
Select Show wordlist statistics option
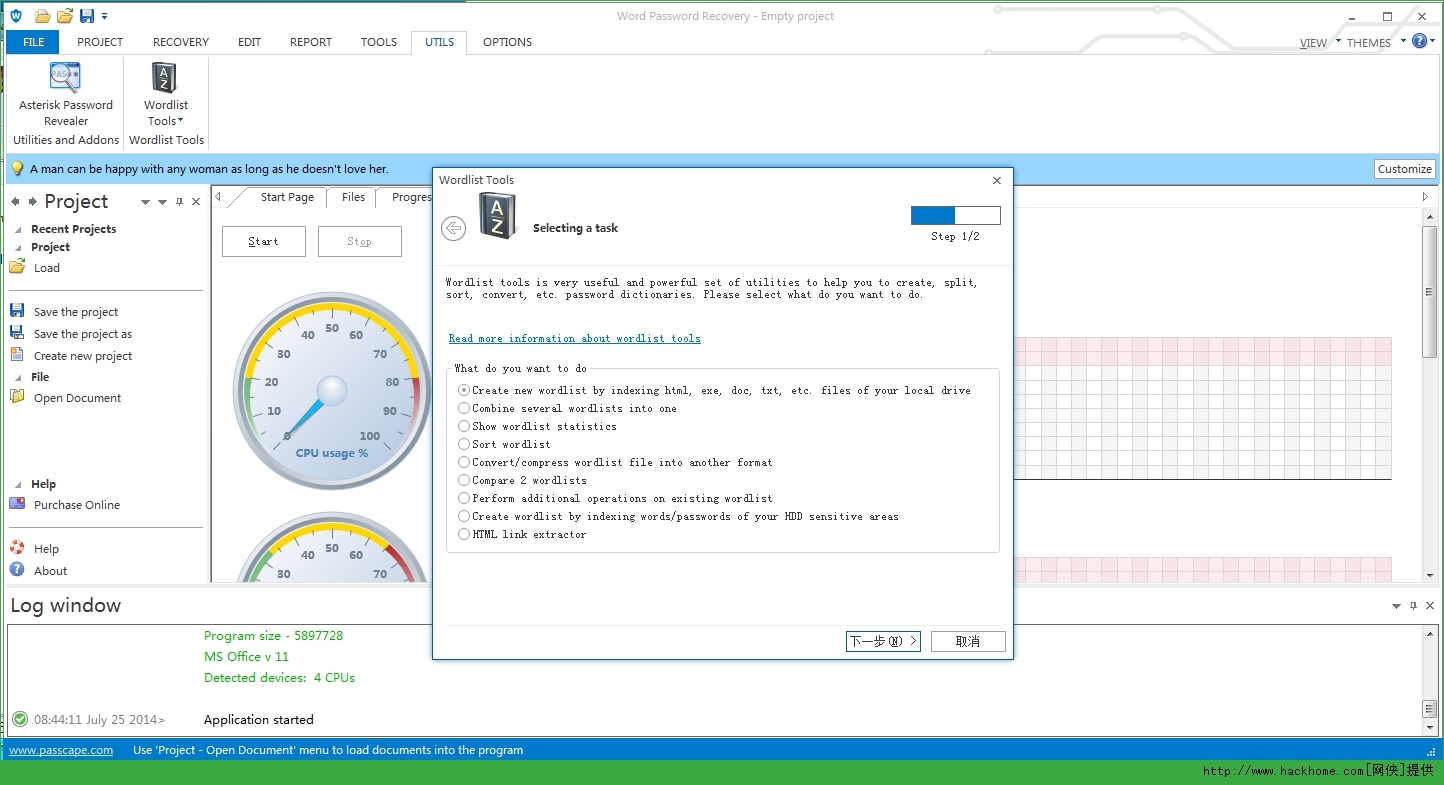(537, 426)
